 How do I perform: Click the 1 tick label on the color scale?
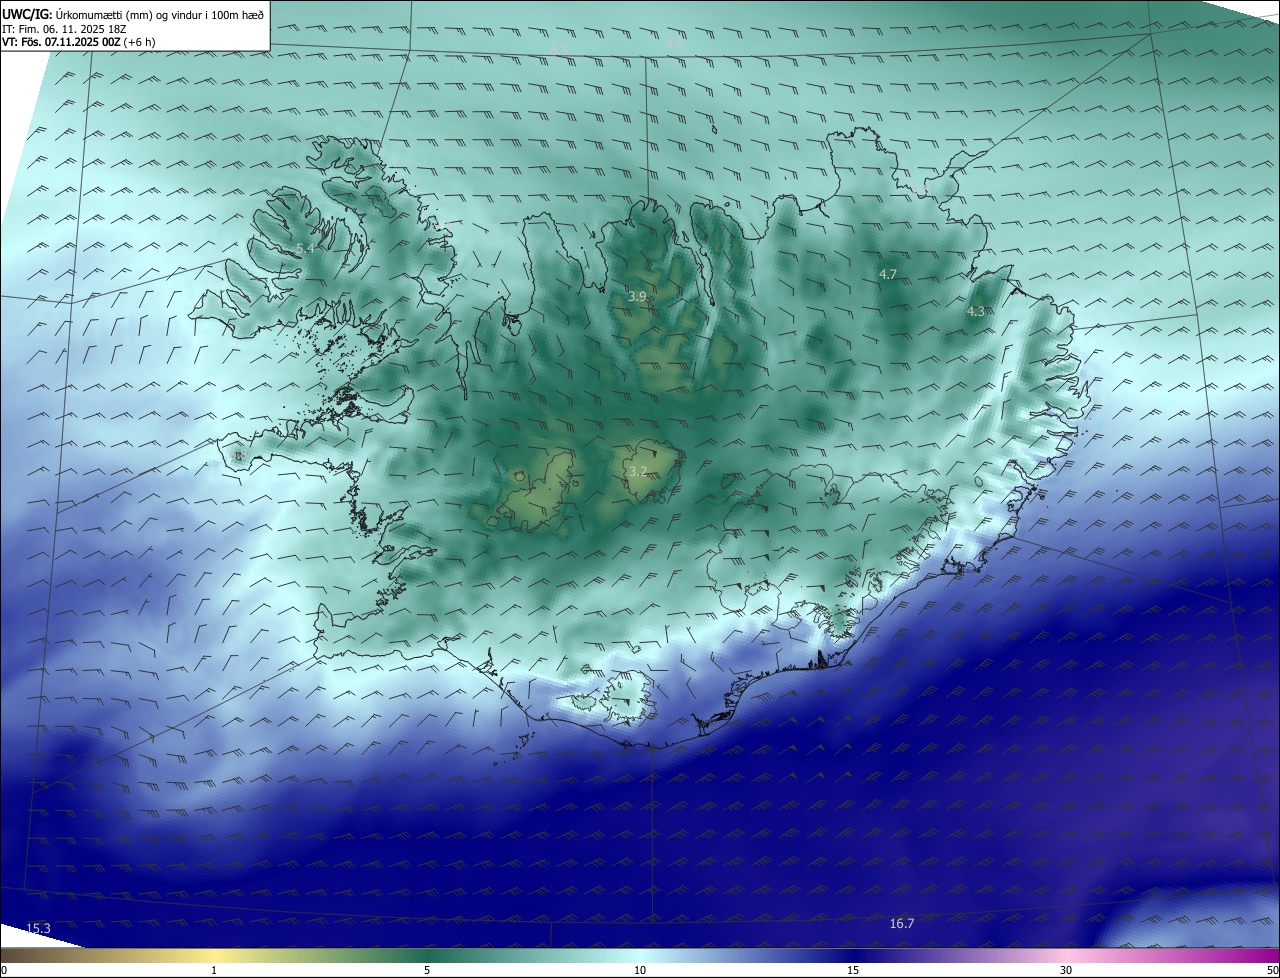click(214, 970)
